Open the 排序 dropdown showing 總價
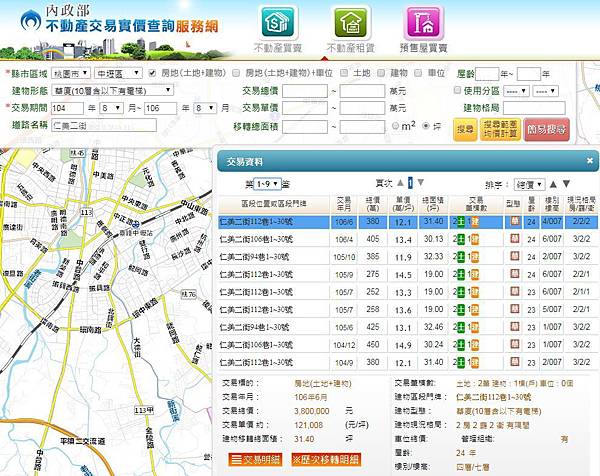Viewport: 600px width, 476px height. [529, 185]
